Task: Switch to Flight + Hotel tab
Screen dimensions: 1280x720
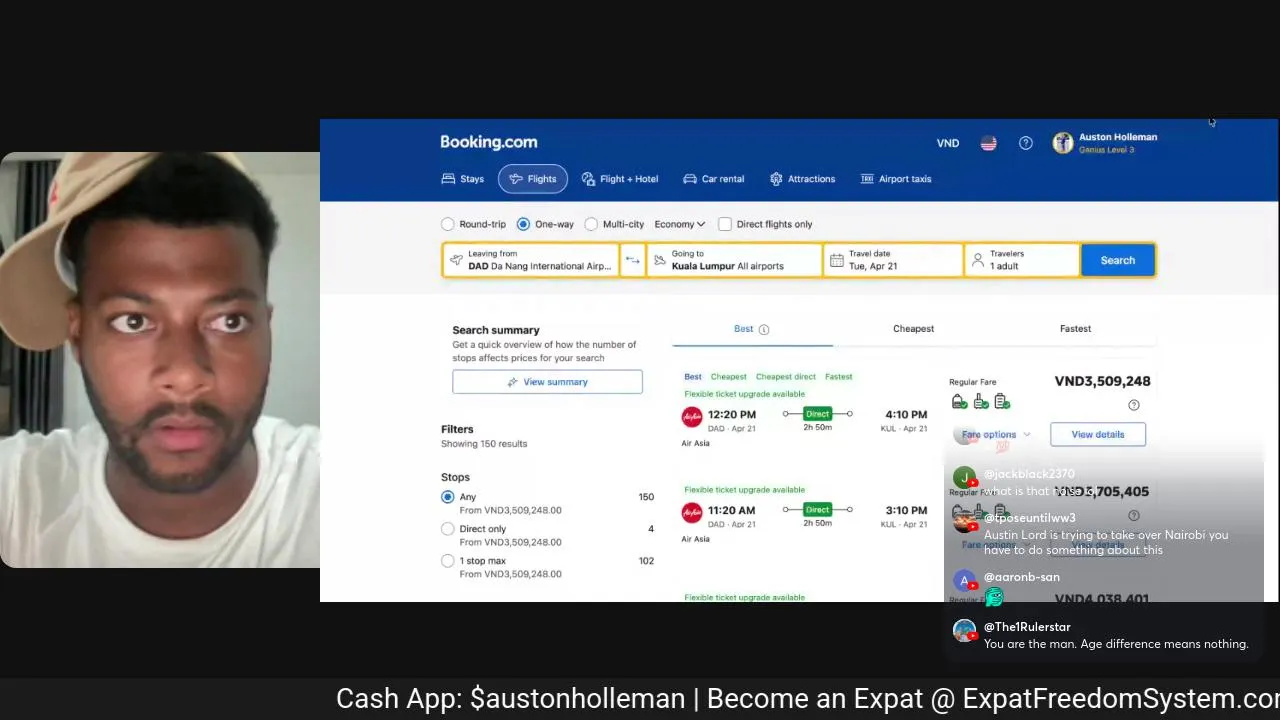Action: click(x=620, y=179)
